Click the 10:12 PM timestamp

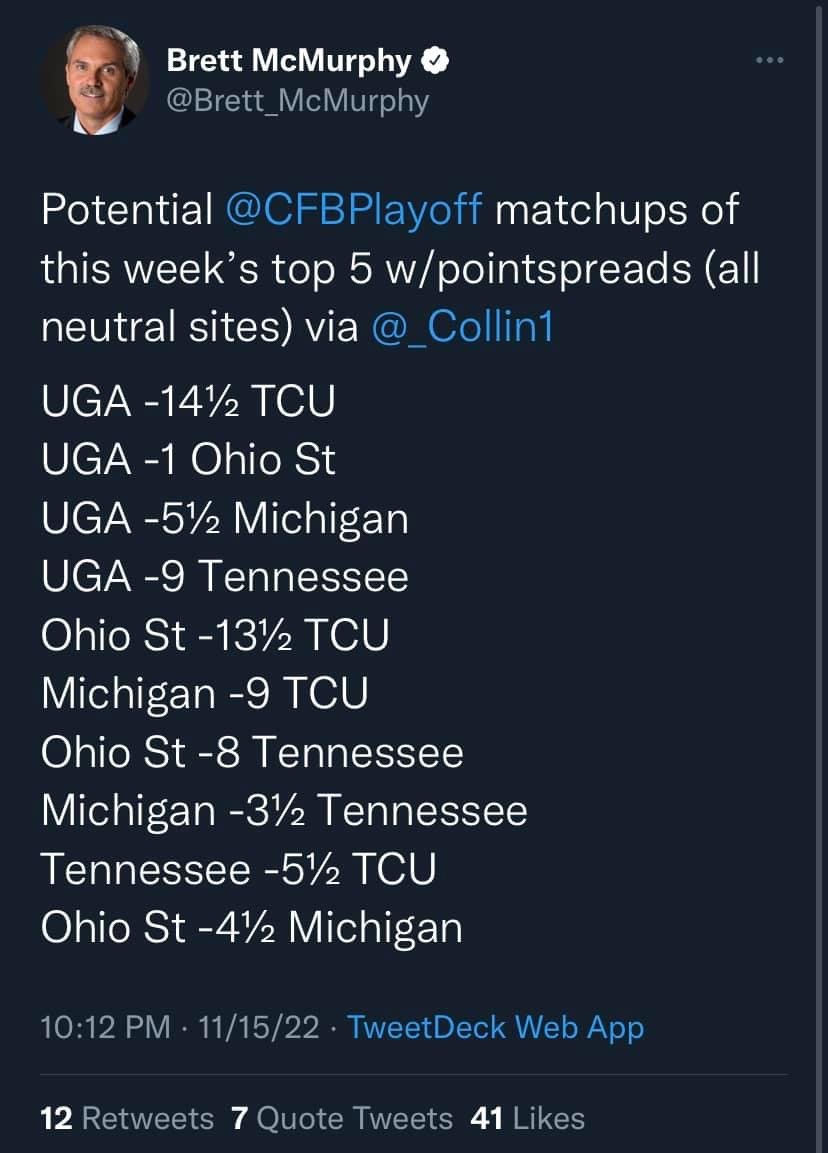pos(105,1027)
